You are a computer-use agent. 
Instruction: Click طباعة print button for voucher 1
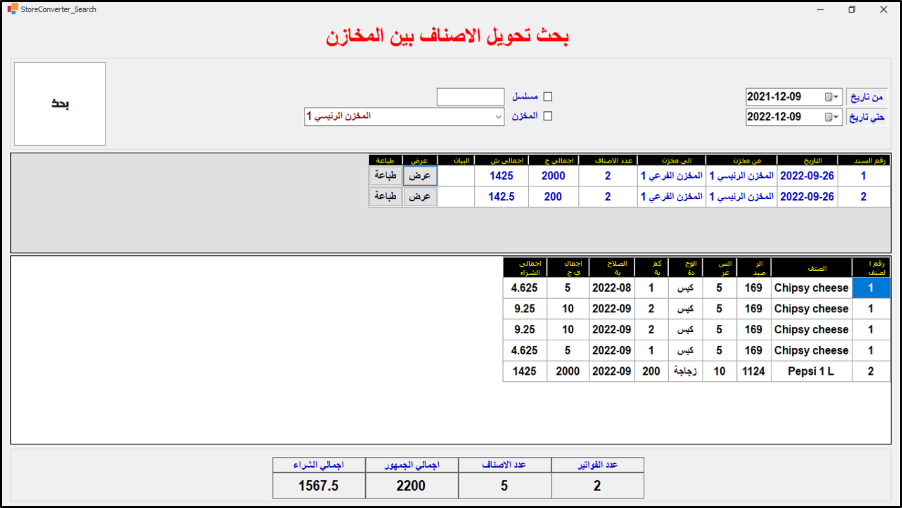(386, 175)
